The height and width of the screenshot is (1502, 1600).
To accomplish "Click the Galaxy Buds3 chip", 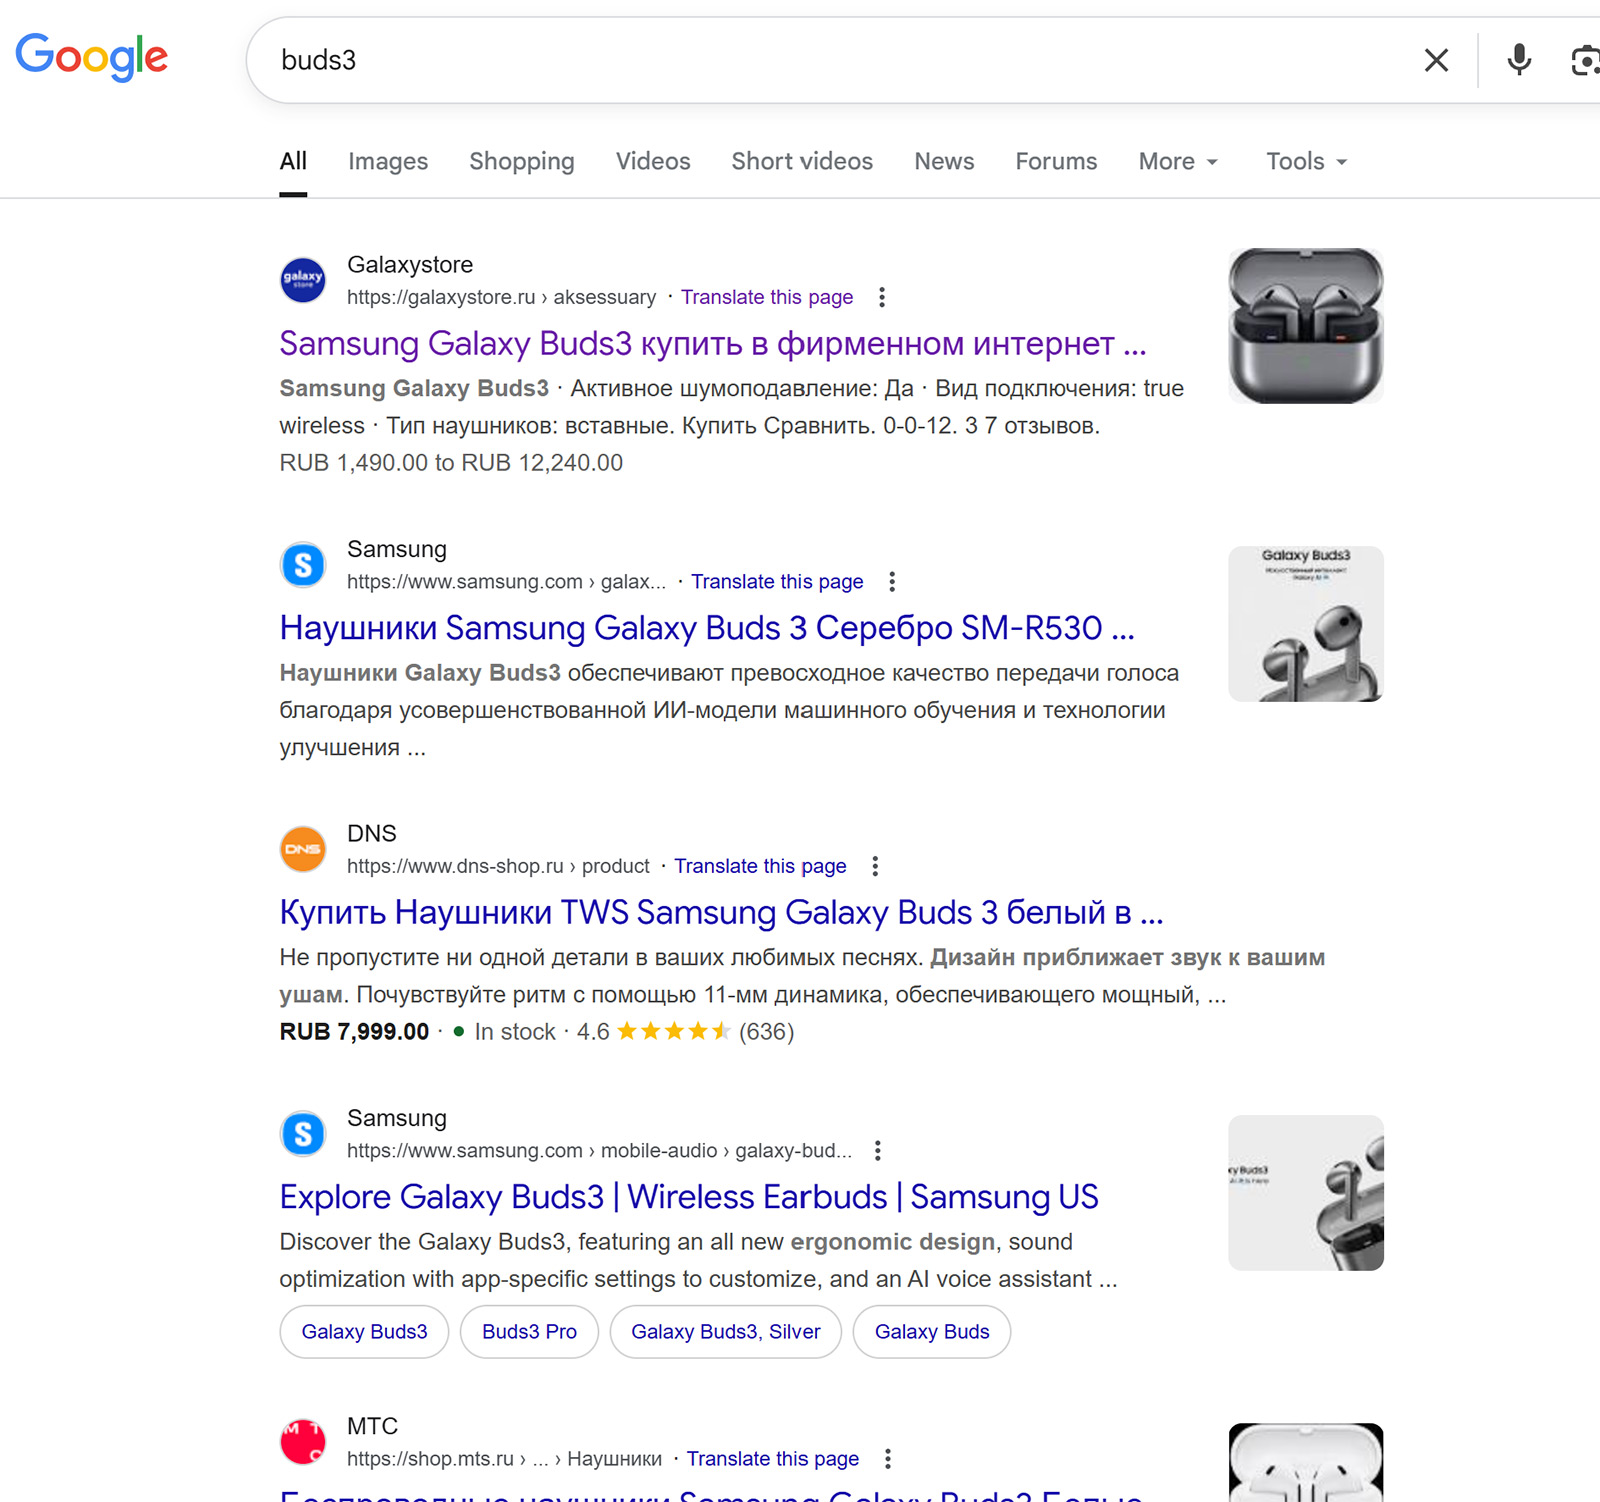I will pyautogui.click(x=364, y=1332).
